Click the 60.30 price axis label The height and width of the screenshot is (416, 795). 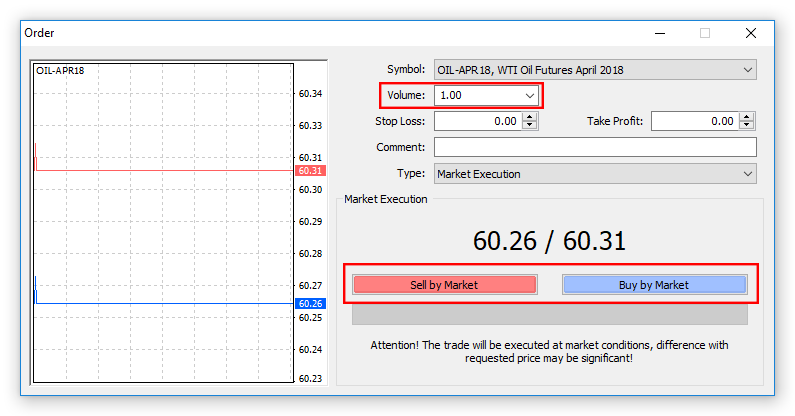tap(310, 189)
